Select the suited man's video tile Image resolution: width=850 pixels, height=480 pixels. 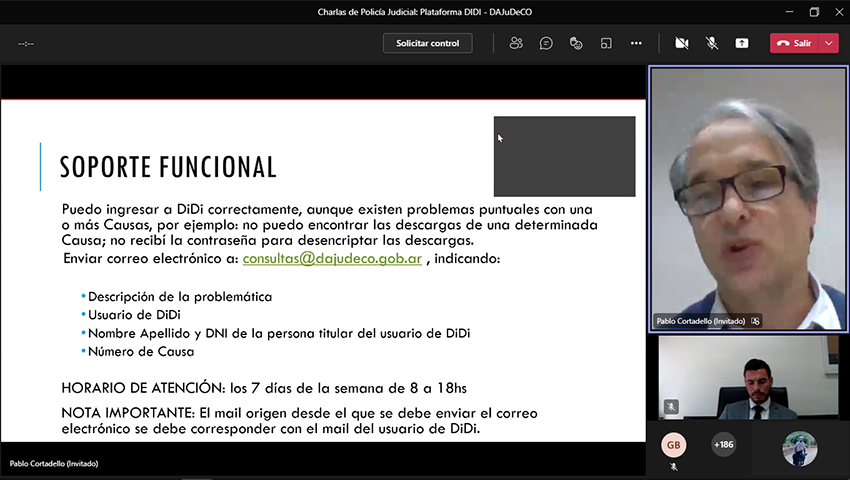pos(749,377)
